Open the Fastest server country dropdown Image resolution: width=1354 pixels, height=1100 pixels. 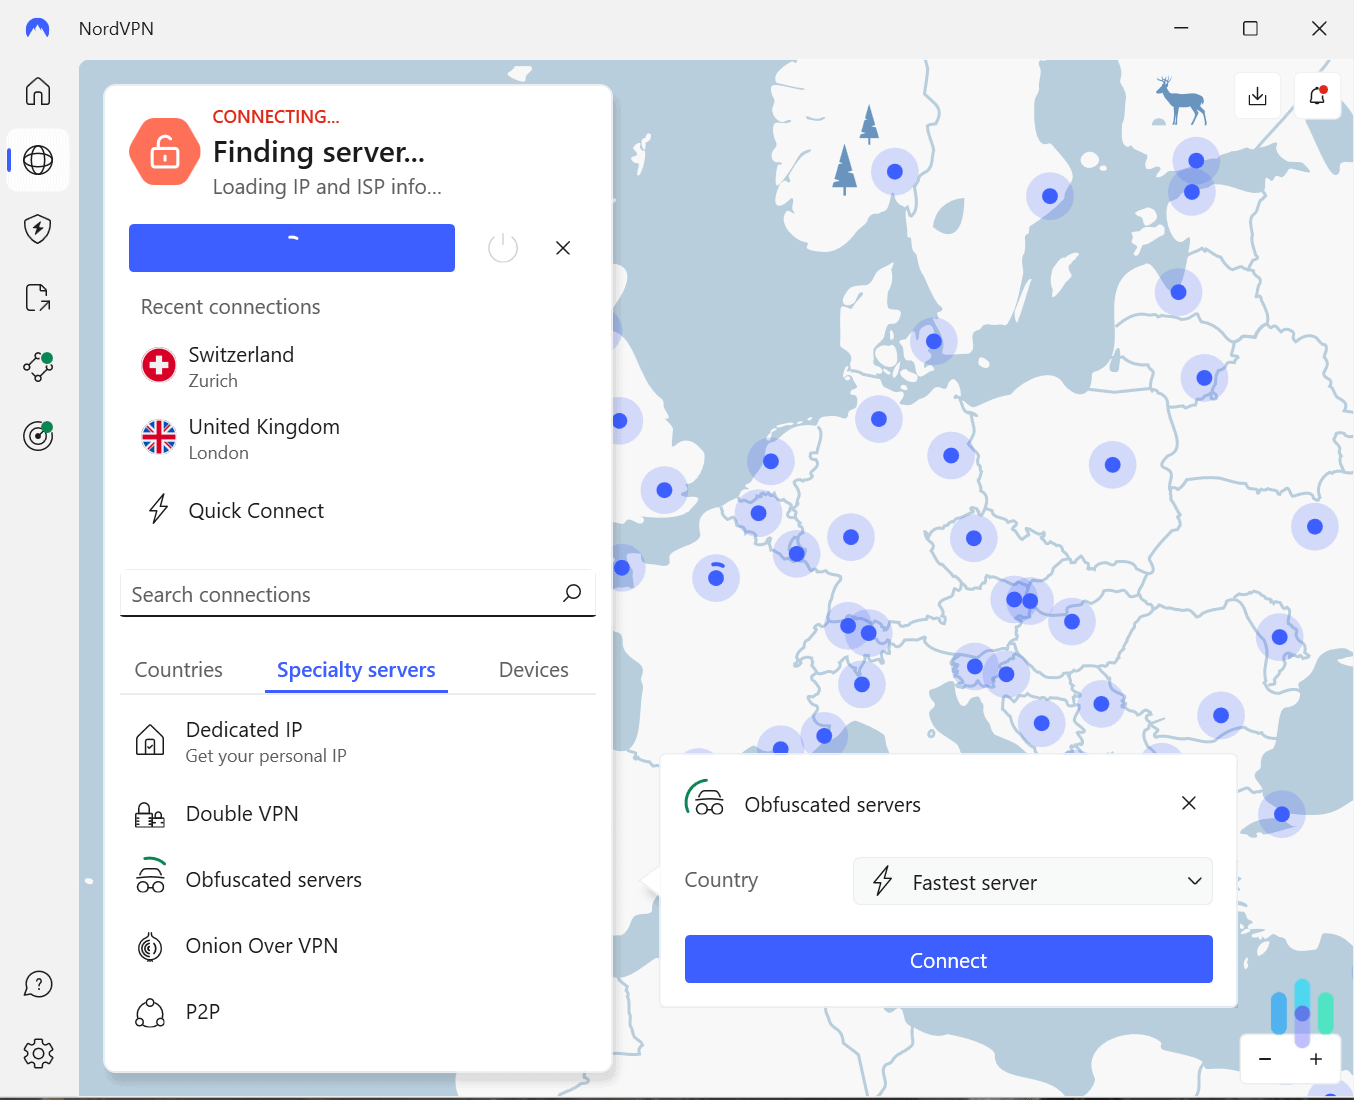(1032, 881)
